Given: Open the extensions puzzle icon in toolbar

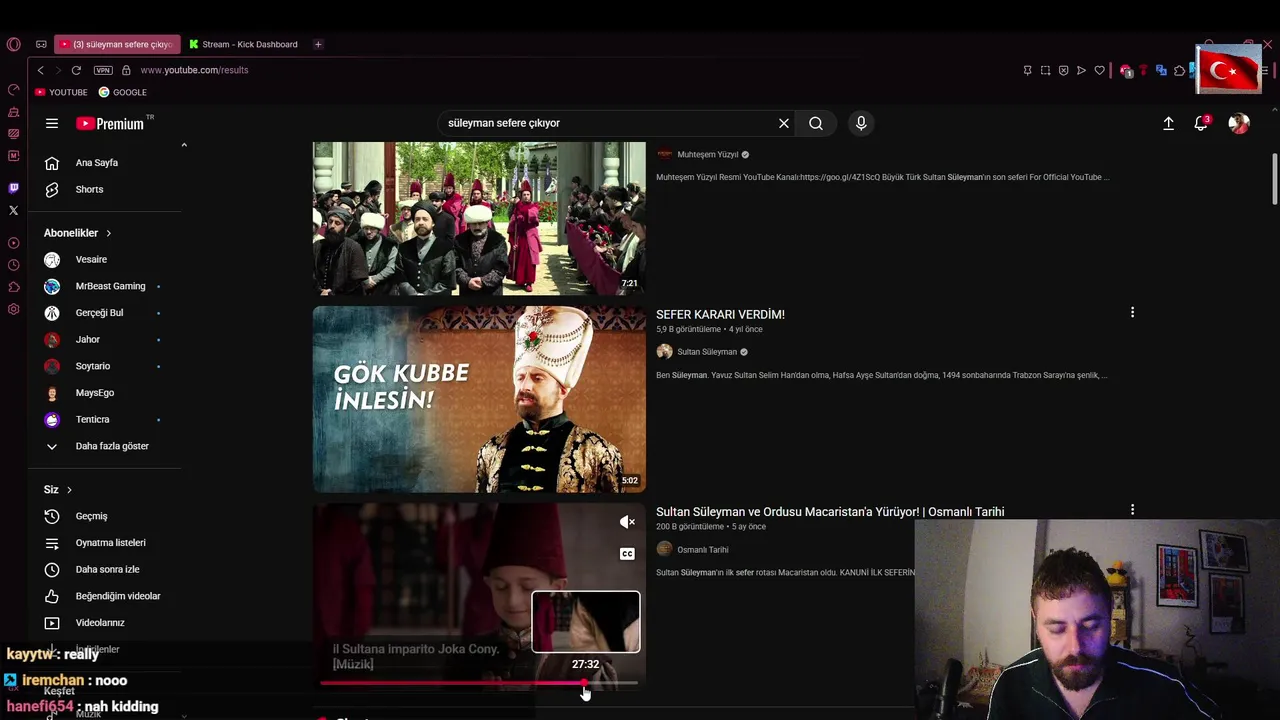Looking at the screenshot, I should coord(1179,70).
